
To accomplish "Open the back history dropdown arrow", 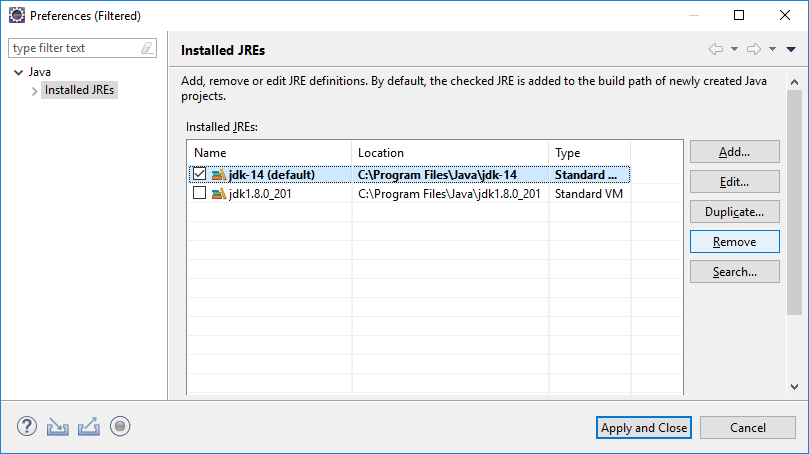I will 734,49.
